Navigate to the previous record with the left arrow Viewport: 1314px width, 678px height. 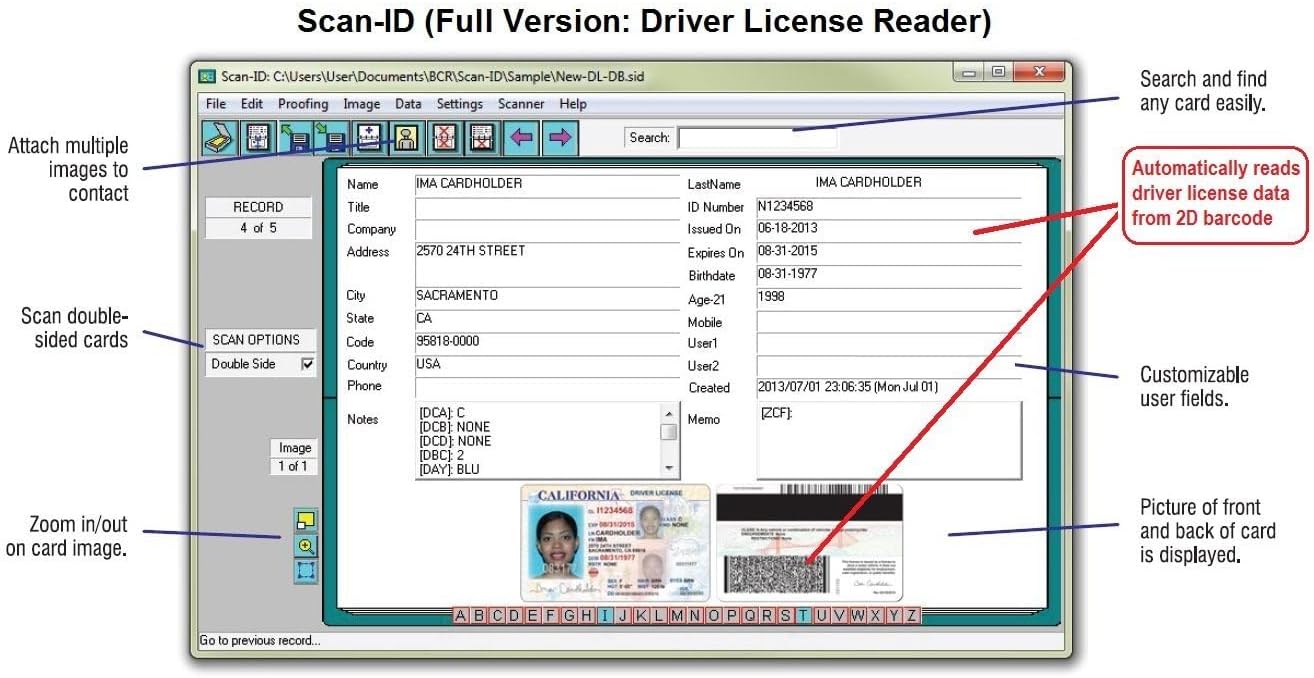pos(520,137)
